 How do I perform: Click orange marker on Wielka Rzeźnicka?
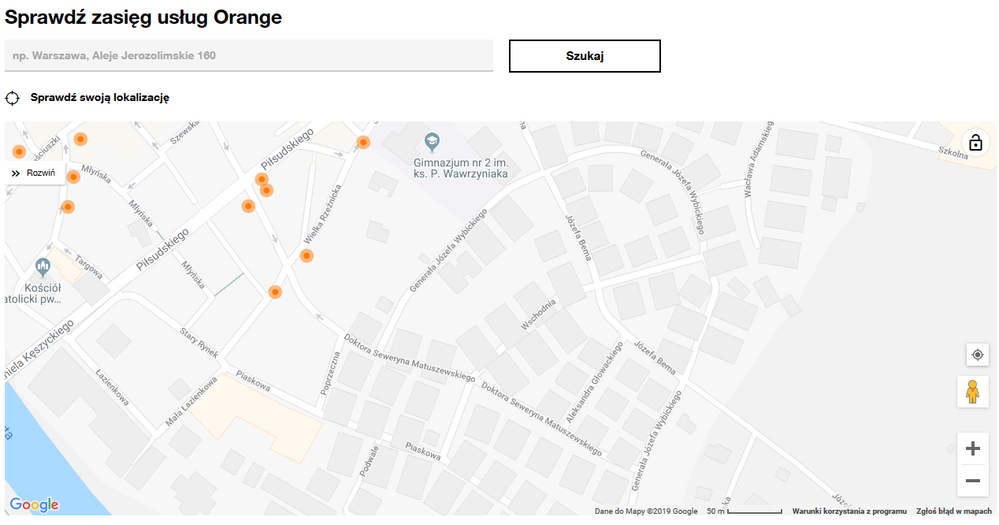[307, 256]
